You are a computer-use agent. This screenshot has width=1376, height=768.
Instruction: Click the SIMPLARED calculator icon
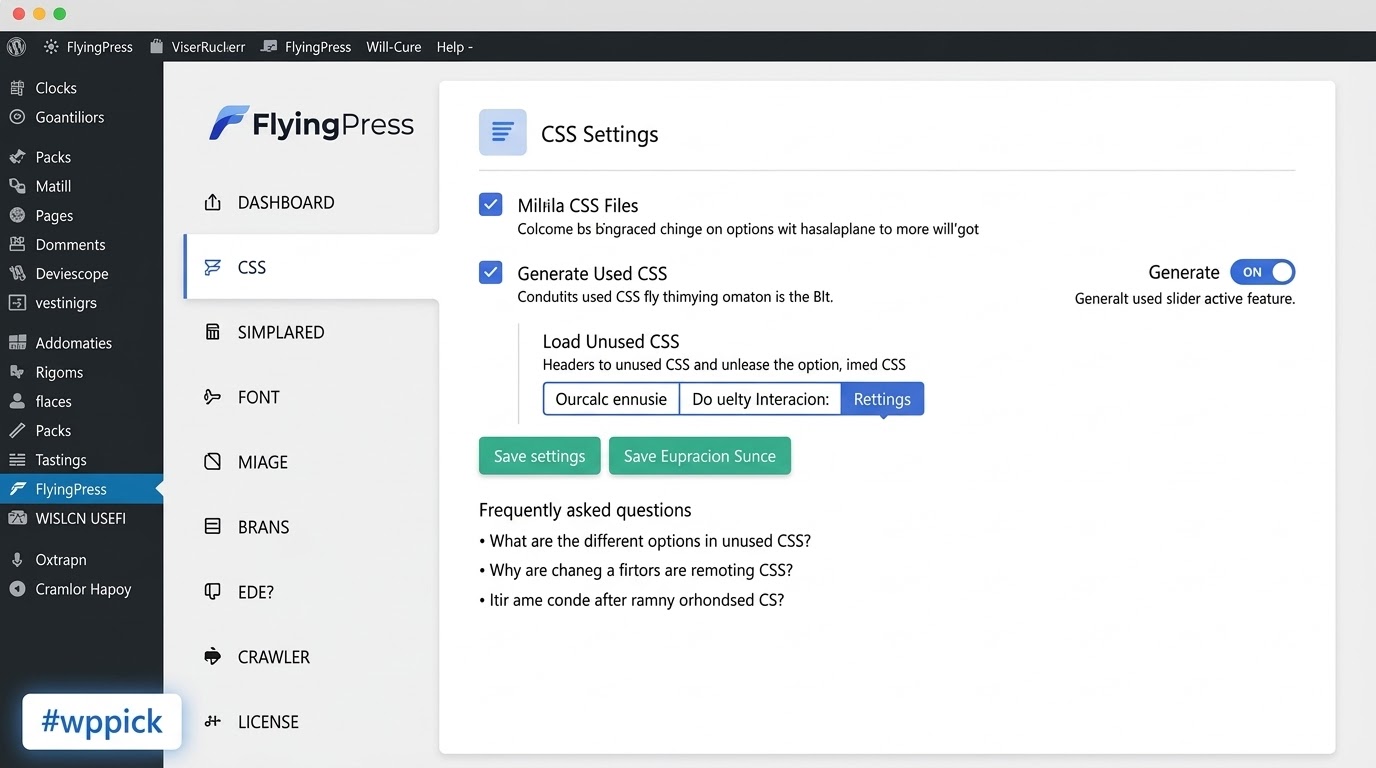[x=212, y=332]
